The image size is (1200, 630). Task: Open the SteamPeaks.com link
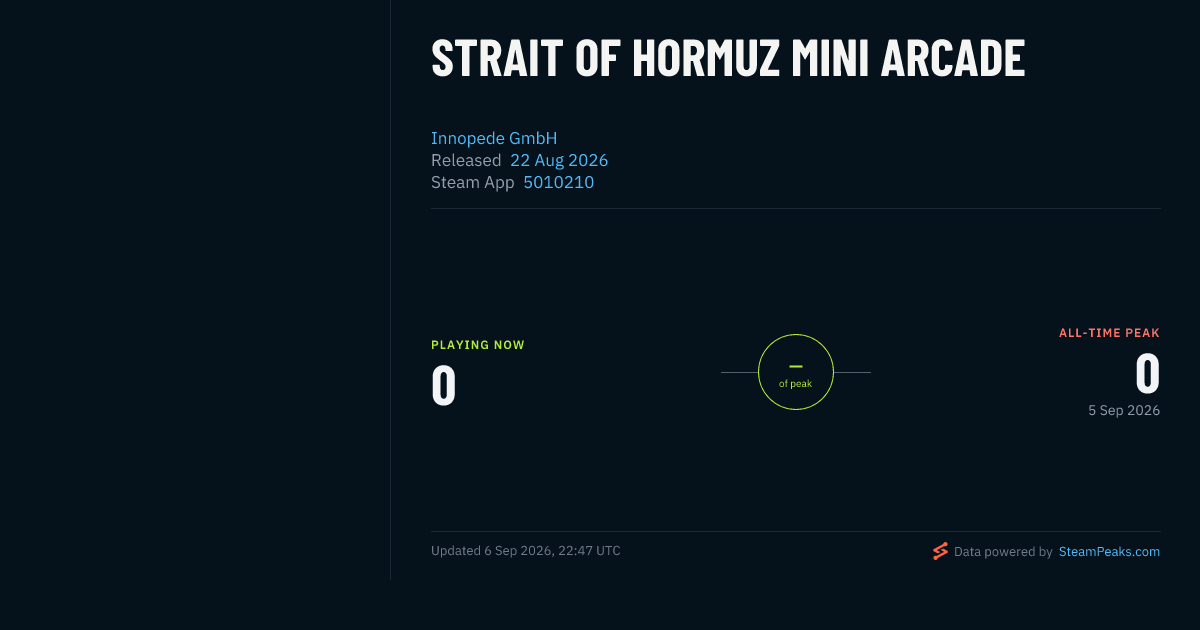coord(1109,551)
